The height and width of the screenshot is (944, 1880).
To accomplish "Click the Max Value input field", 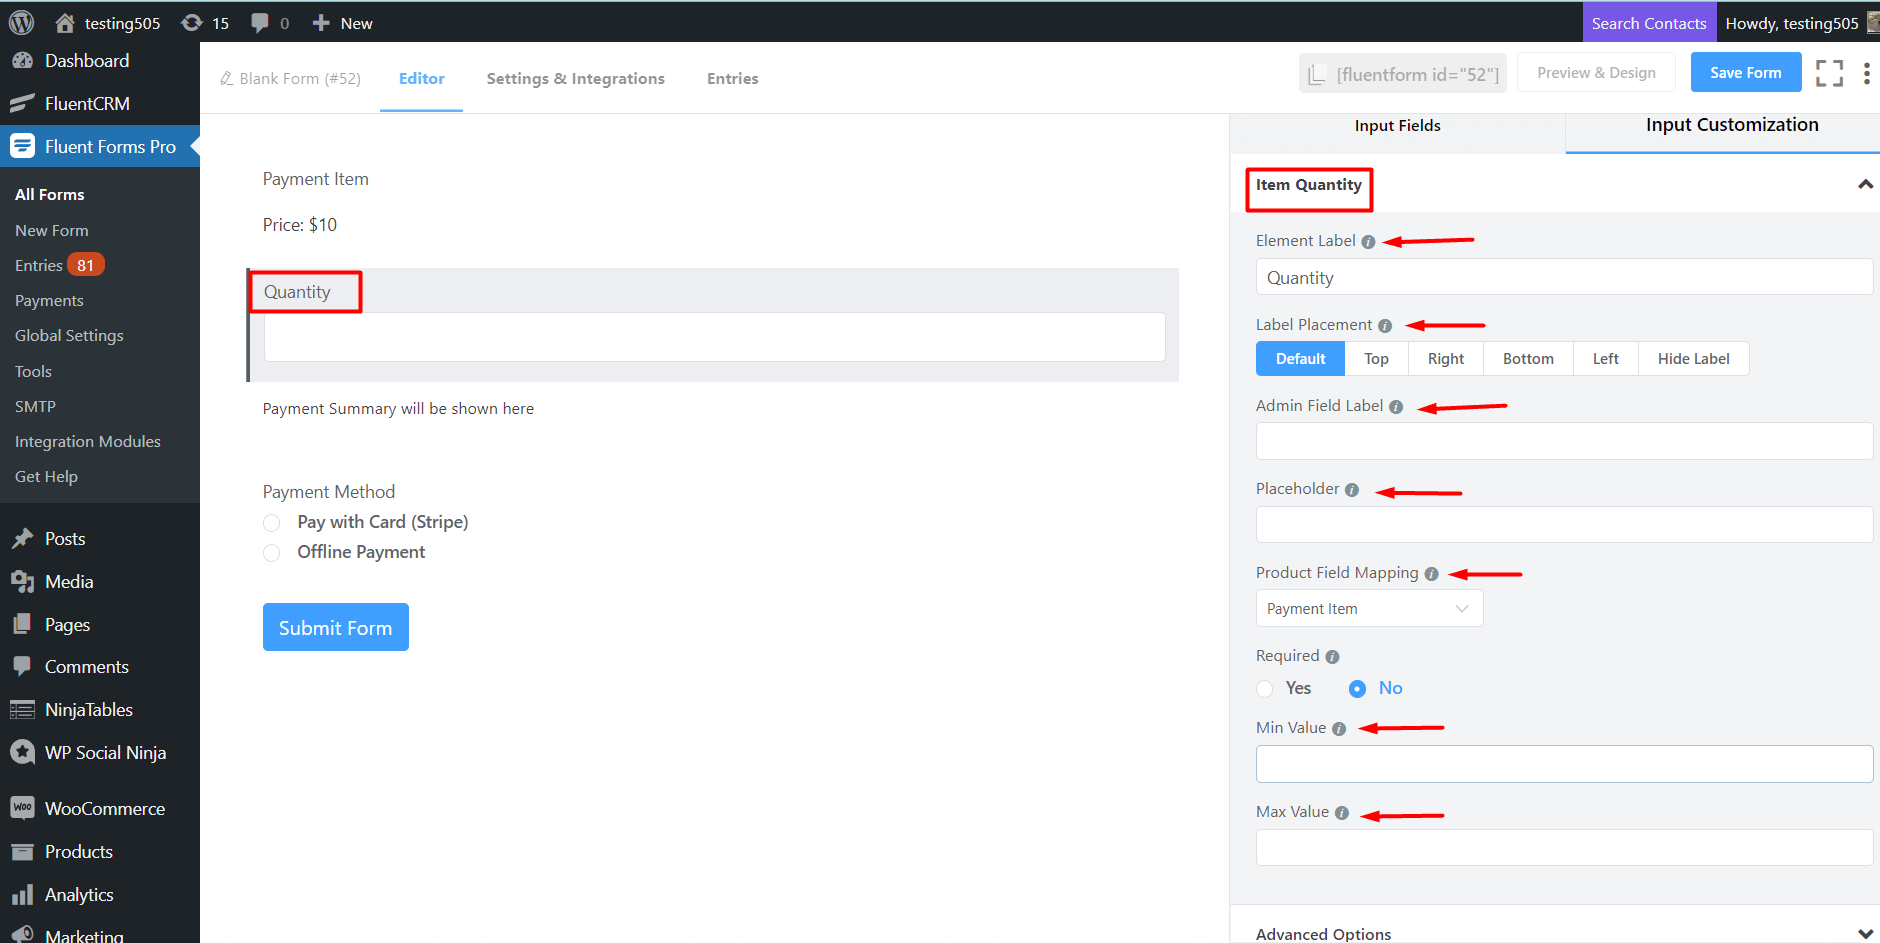I will (1563, 848).
